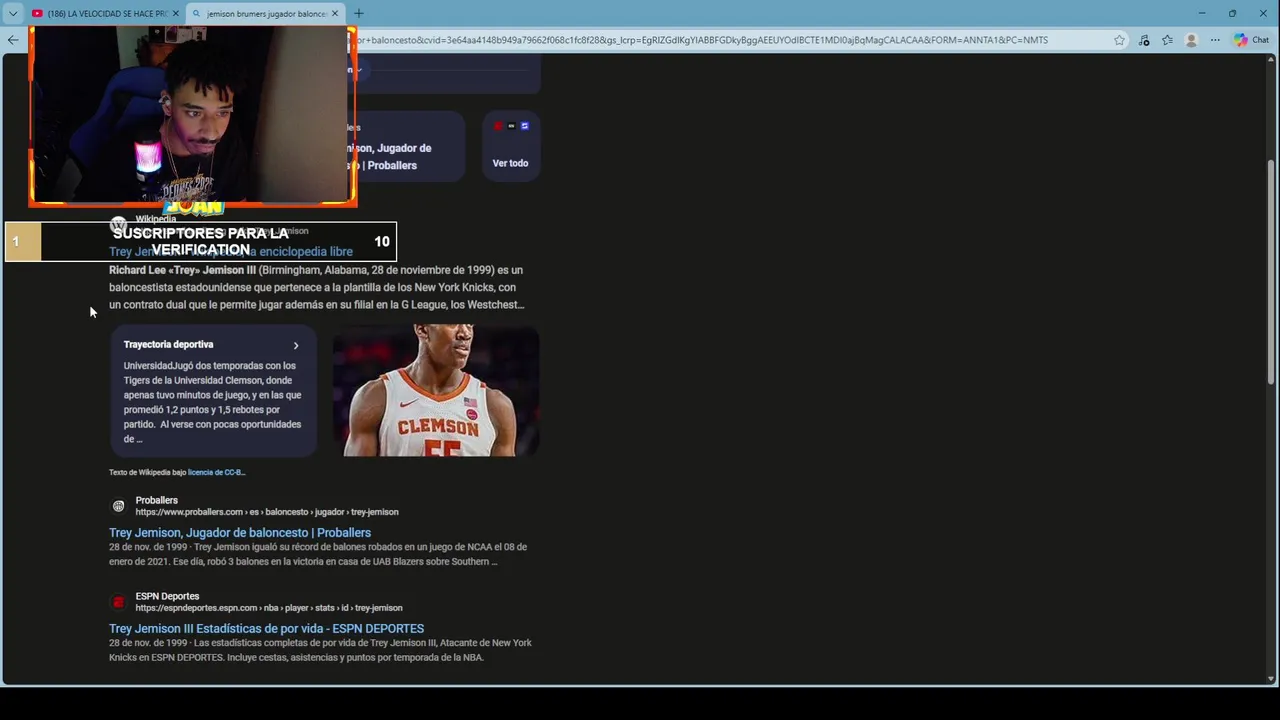Open the browser profile avatar
This screenshot has width=1280, height=720.
1191,40
